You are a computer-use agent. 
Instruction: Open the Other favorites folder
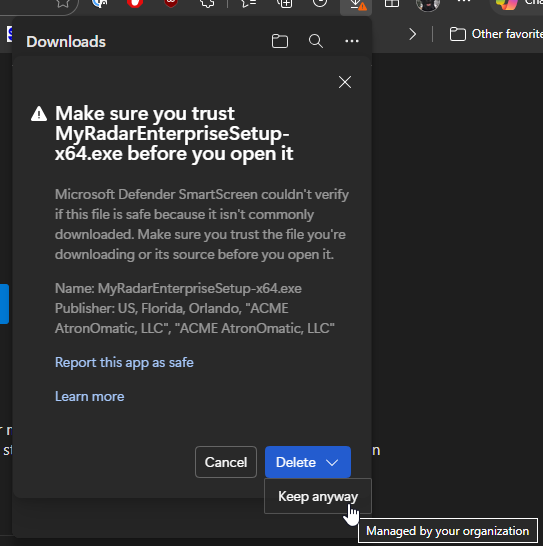click(x=496, y=34)
